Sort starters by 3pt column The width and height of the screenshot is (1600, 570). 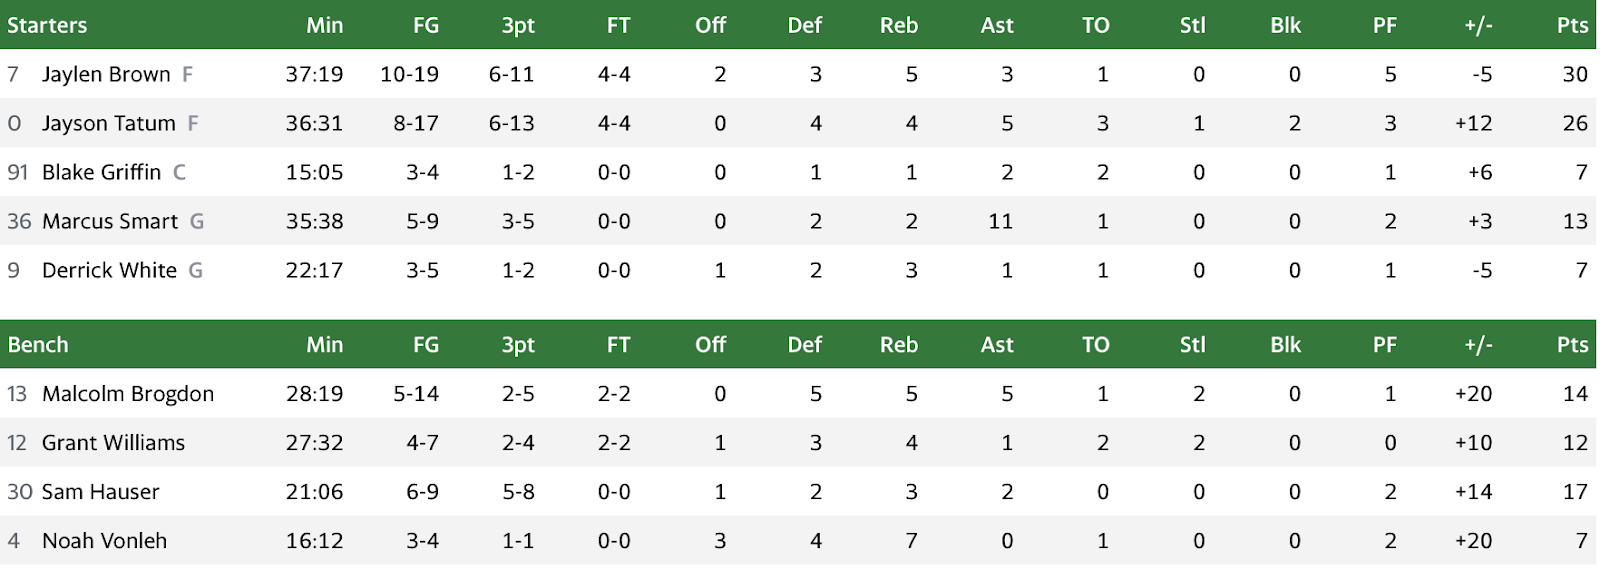(x=518, y=25)
